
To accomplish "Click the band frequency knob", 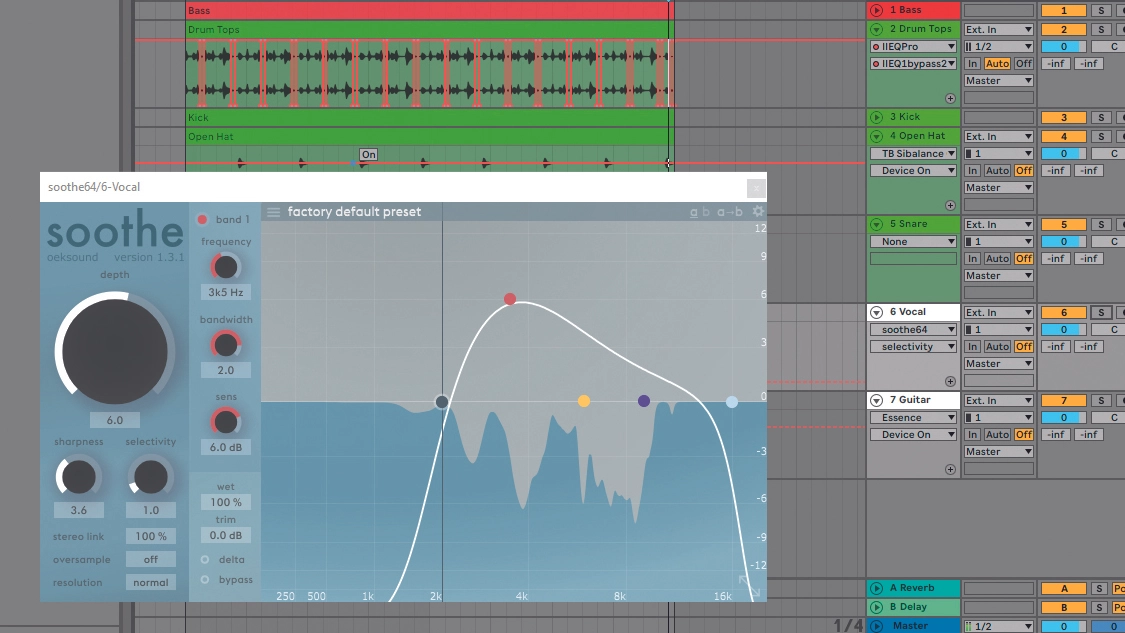I will 225,267.
